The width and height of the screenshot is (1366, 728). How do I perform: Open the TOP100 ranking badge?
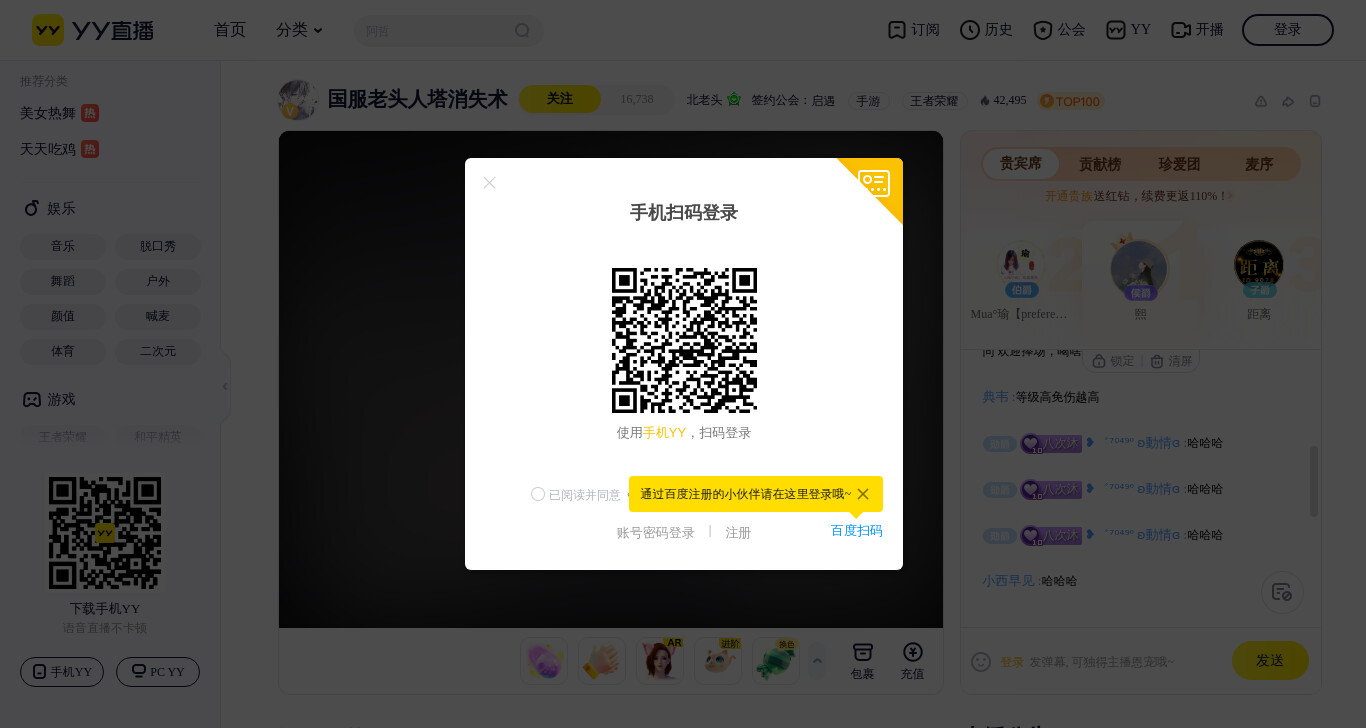pos(1070,101)
